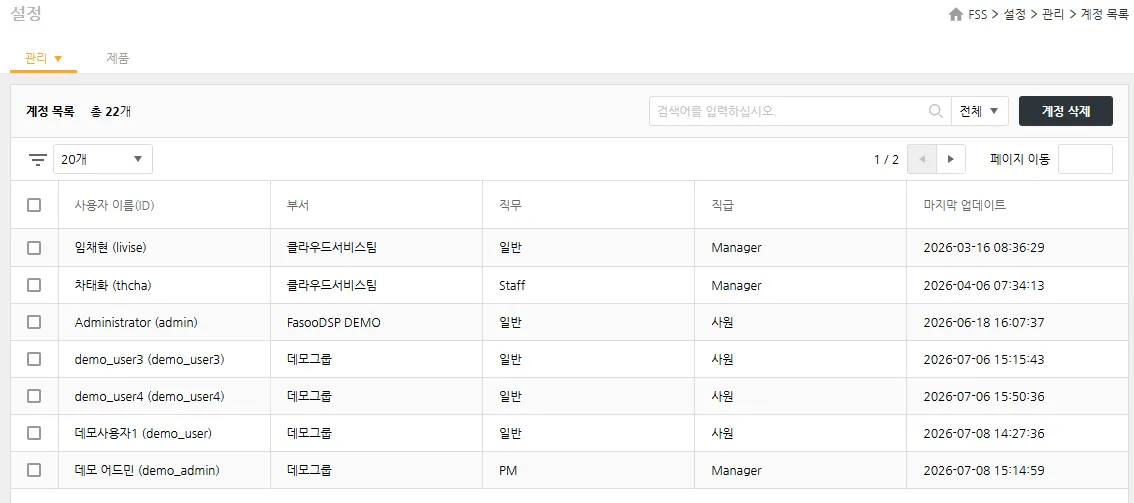
Task: Open user 임채현 (livise)
Action: point(110,248)
